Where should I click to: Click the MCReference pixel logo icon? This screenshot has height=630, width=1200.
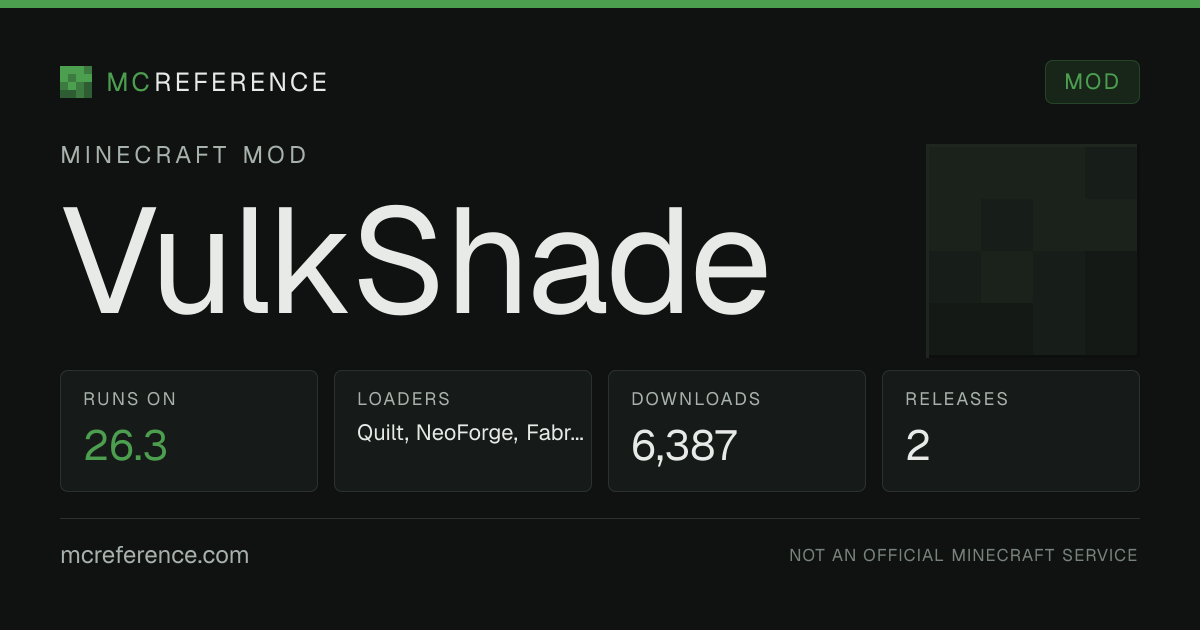point(76,82)
